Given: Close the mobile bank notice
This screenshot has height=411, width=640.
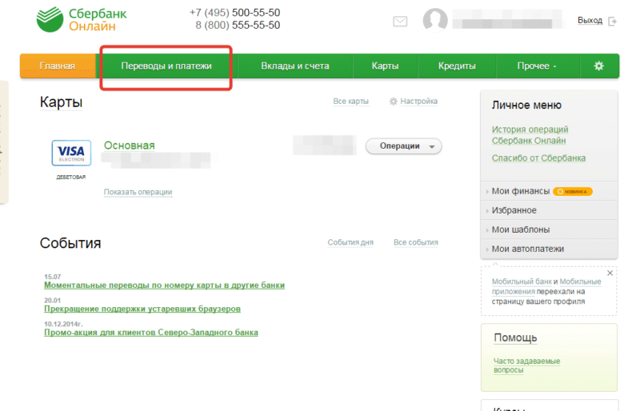Looking at the screenshot, I should pos(610,273).
